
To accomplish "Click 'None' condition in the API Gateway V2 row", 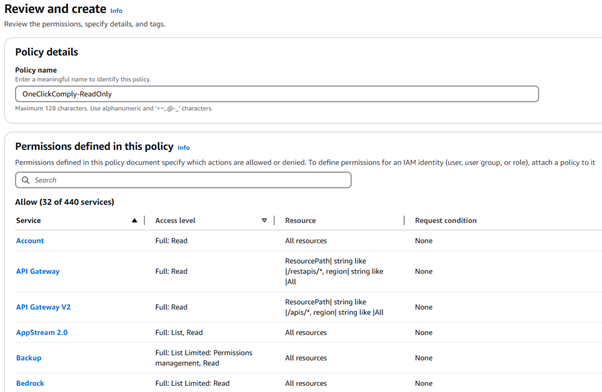I will 423,307.
